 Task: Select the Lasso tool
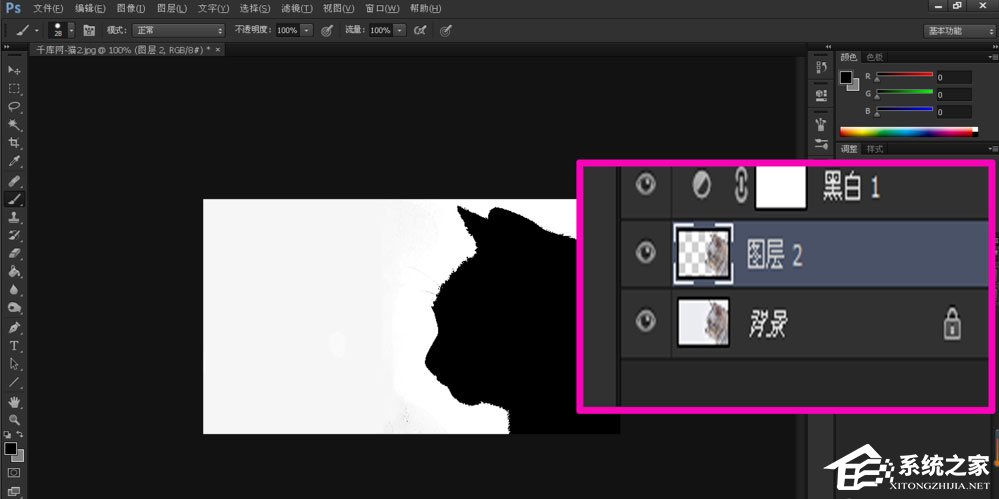[x=14, y=106]
